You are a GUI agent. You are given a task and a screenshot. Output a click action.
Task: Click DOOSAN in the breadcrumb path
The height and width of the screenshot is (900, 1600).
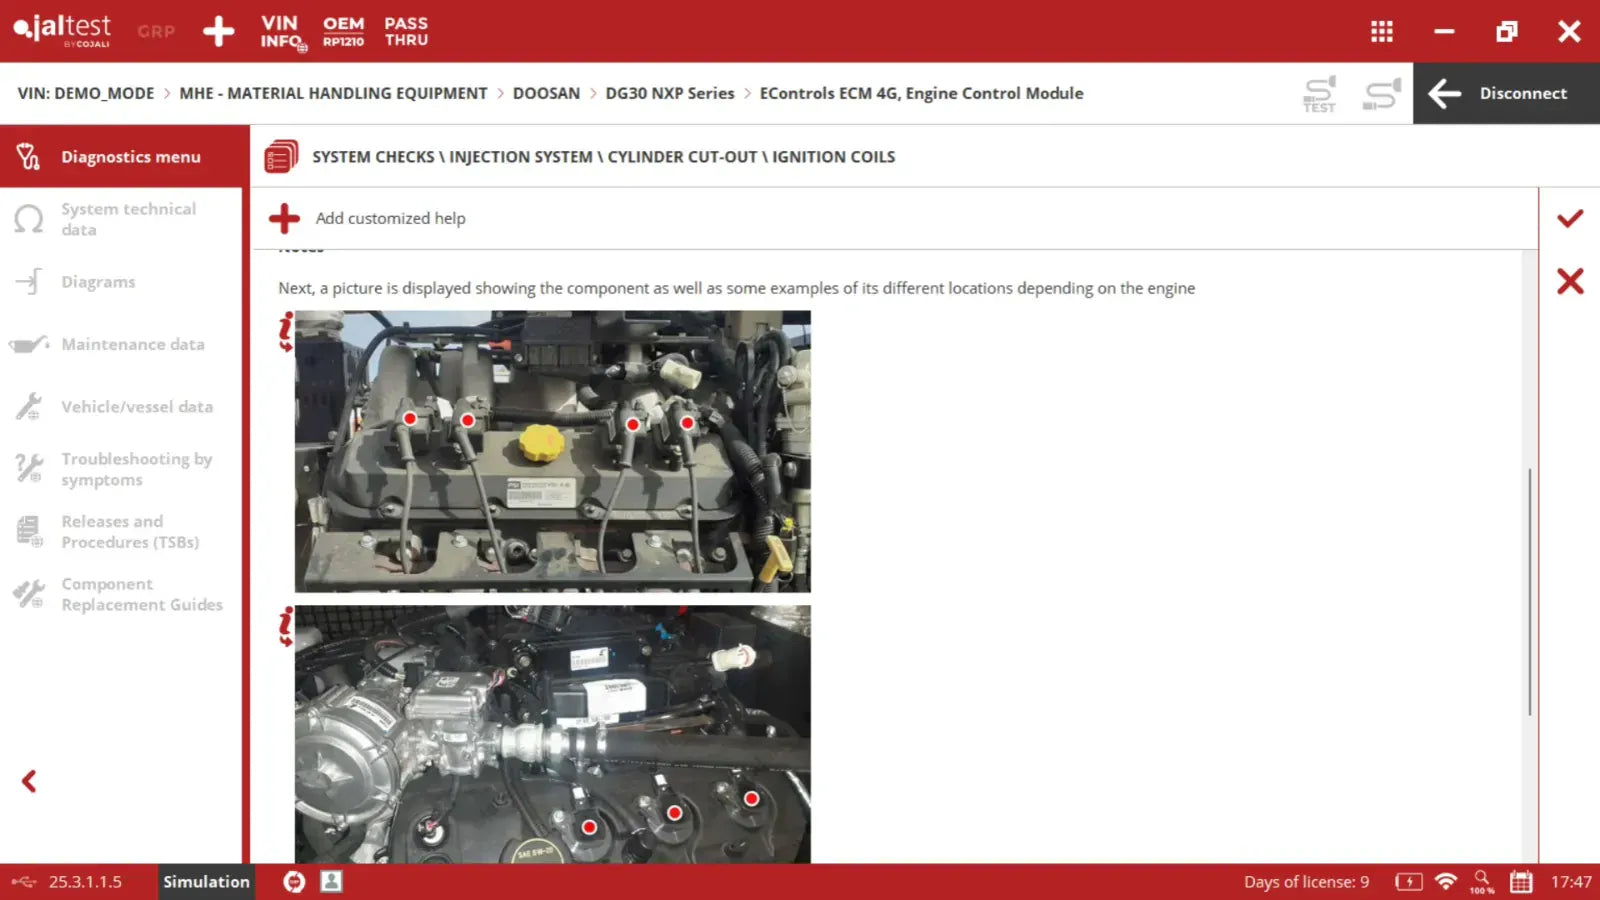546,93
